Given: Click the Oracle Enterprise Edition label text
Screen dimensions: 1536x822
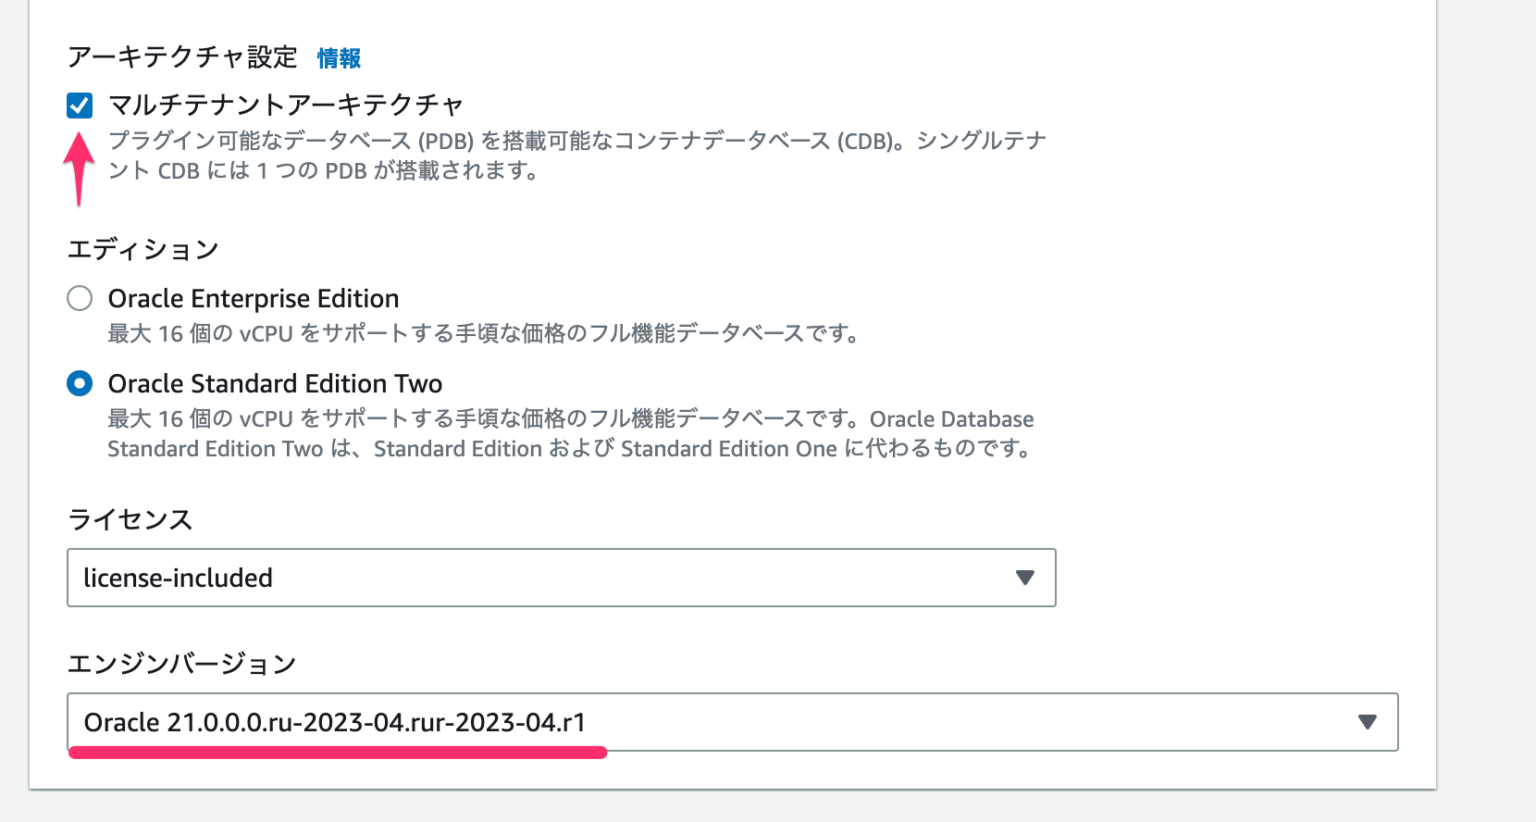Looking at the screenshot, I should [x=252, y=298].
